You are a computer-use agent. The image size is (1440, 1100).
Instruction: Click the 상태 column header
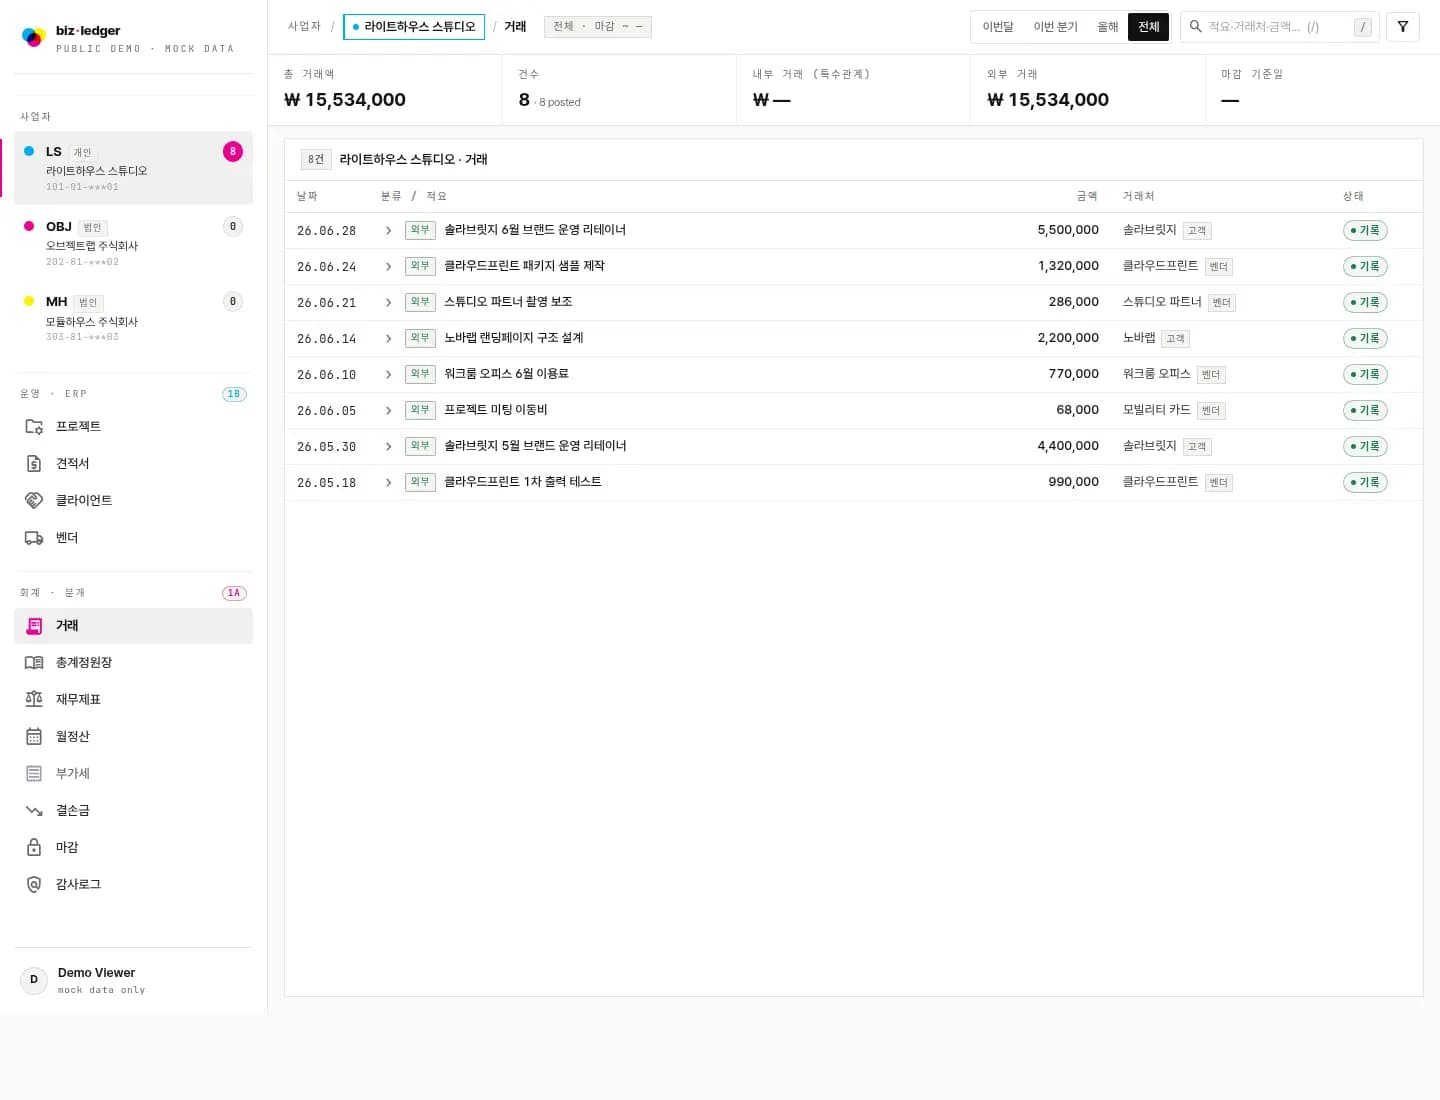[x=1353, y=197]
